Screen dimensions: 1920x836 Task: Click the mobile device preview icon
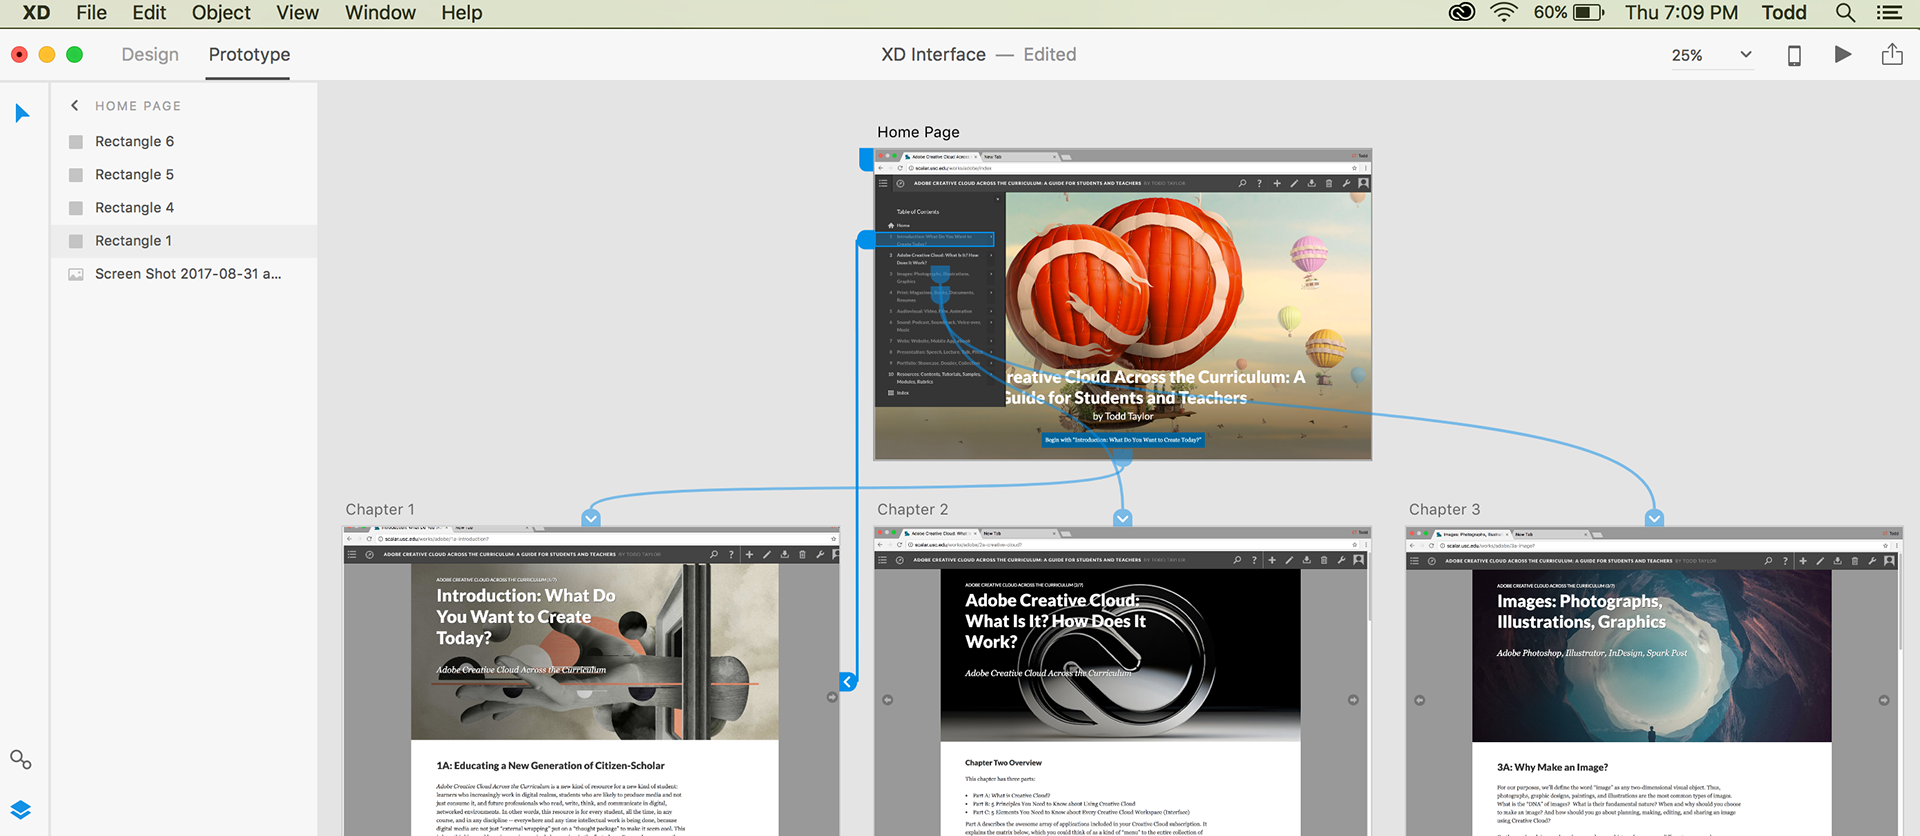click(x=1794, y=56)
